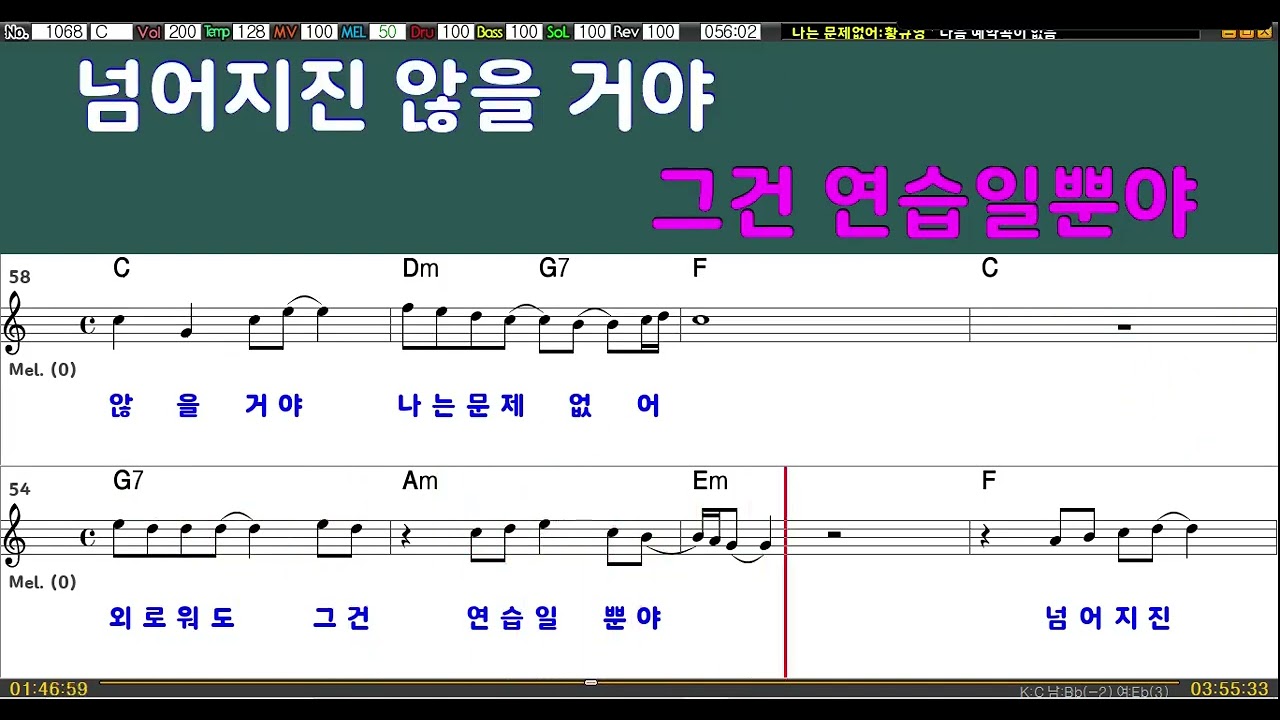The image size is (1280, 720).
Task: Click the Am chord symbol
Action: point(420,481)
